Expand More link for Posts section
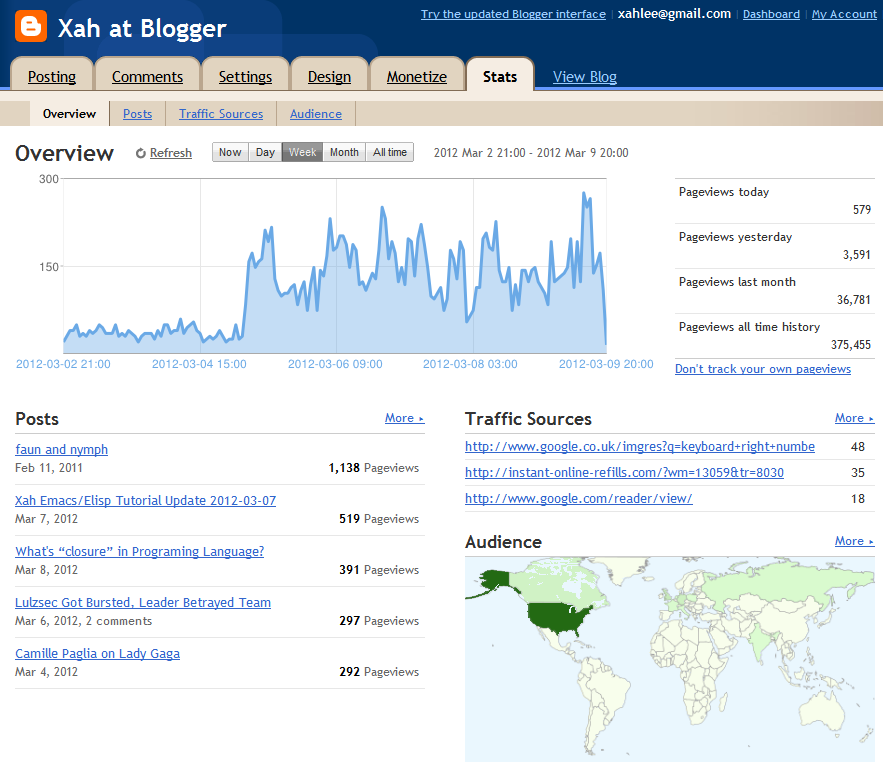 click(x=404, y=418)
